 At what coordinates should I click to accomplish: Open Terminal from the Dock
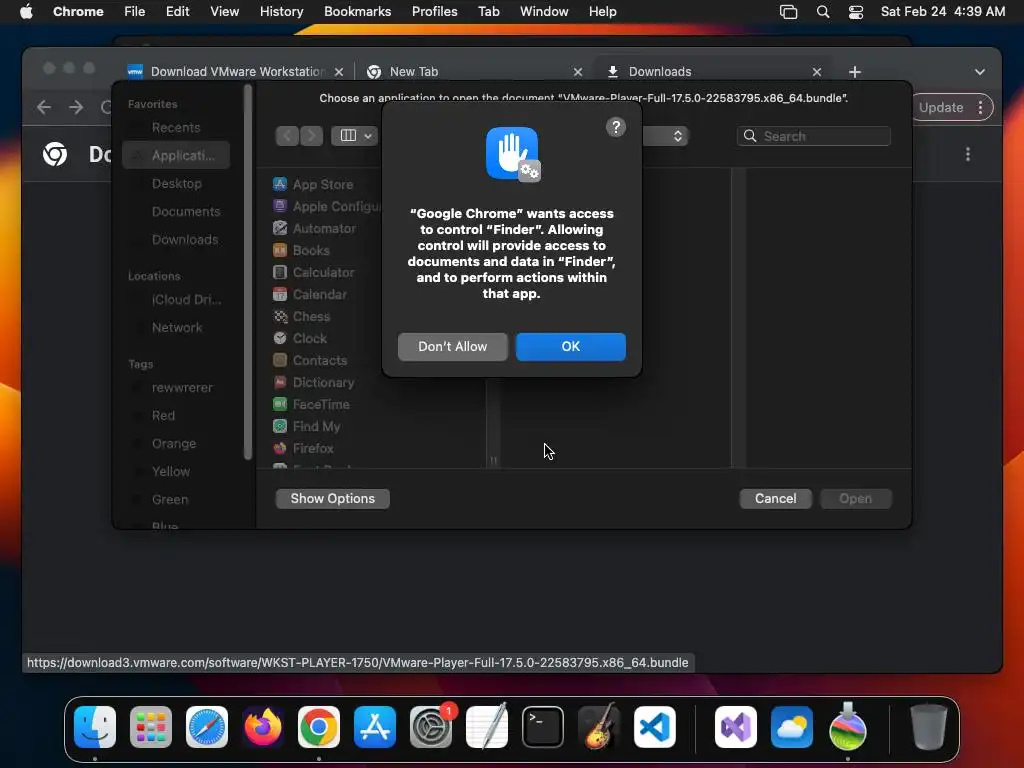pos(543,727)
